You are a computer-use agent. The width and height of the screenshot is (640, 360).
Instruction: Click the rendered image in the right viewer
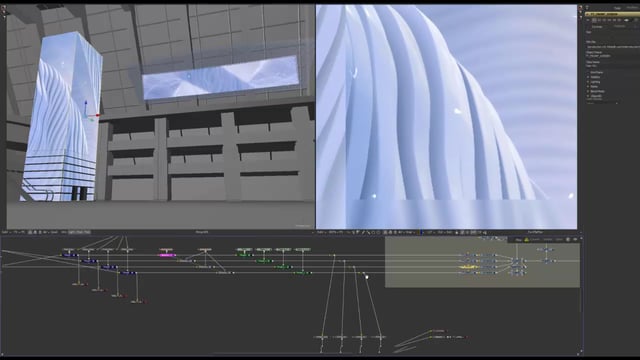pyautogui.click(x=447, y=116)
